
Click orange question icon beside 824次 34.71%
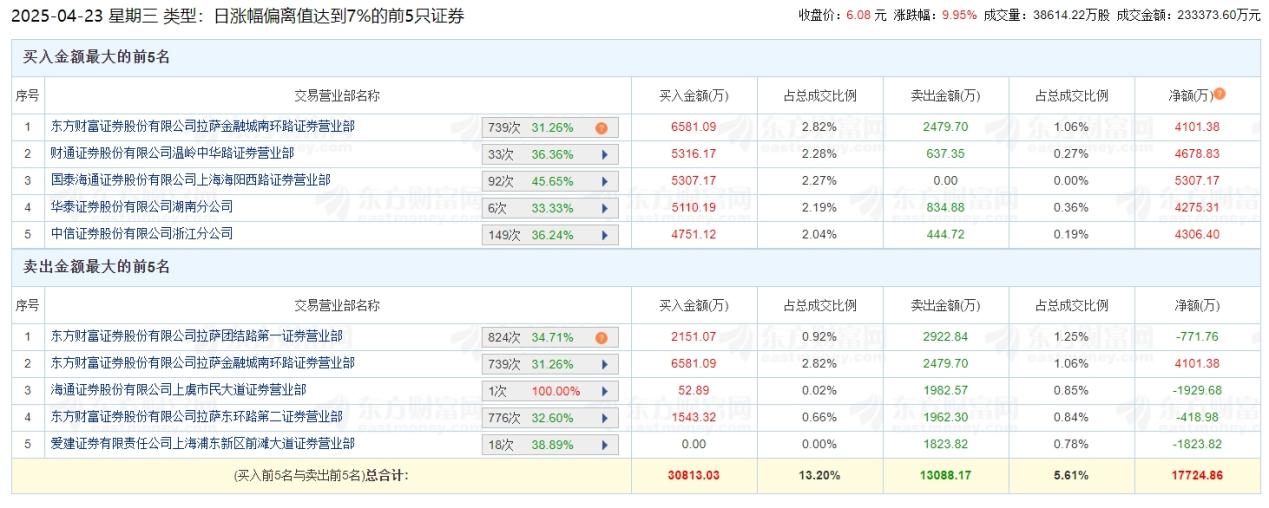tap(601, 338)
